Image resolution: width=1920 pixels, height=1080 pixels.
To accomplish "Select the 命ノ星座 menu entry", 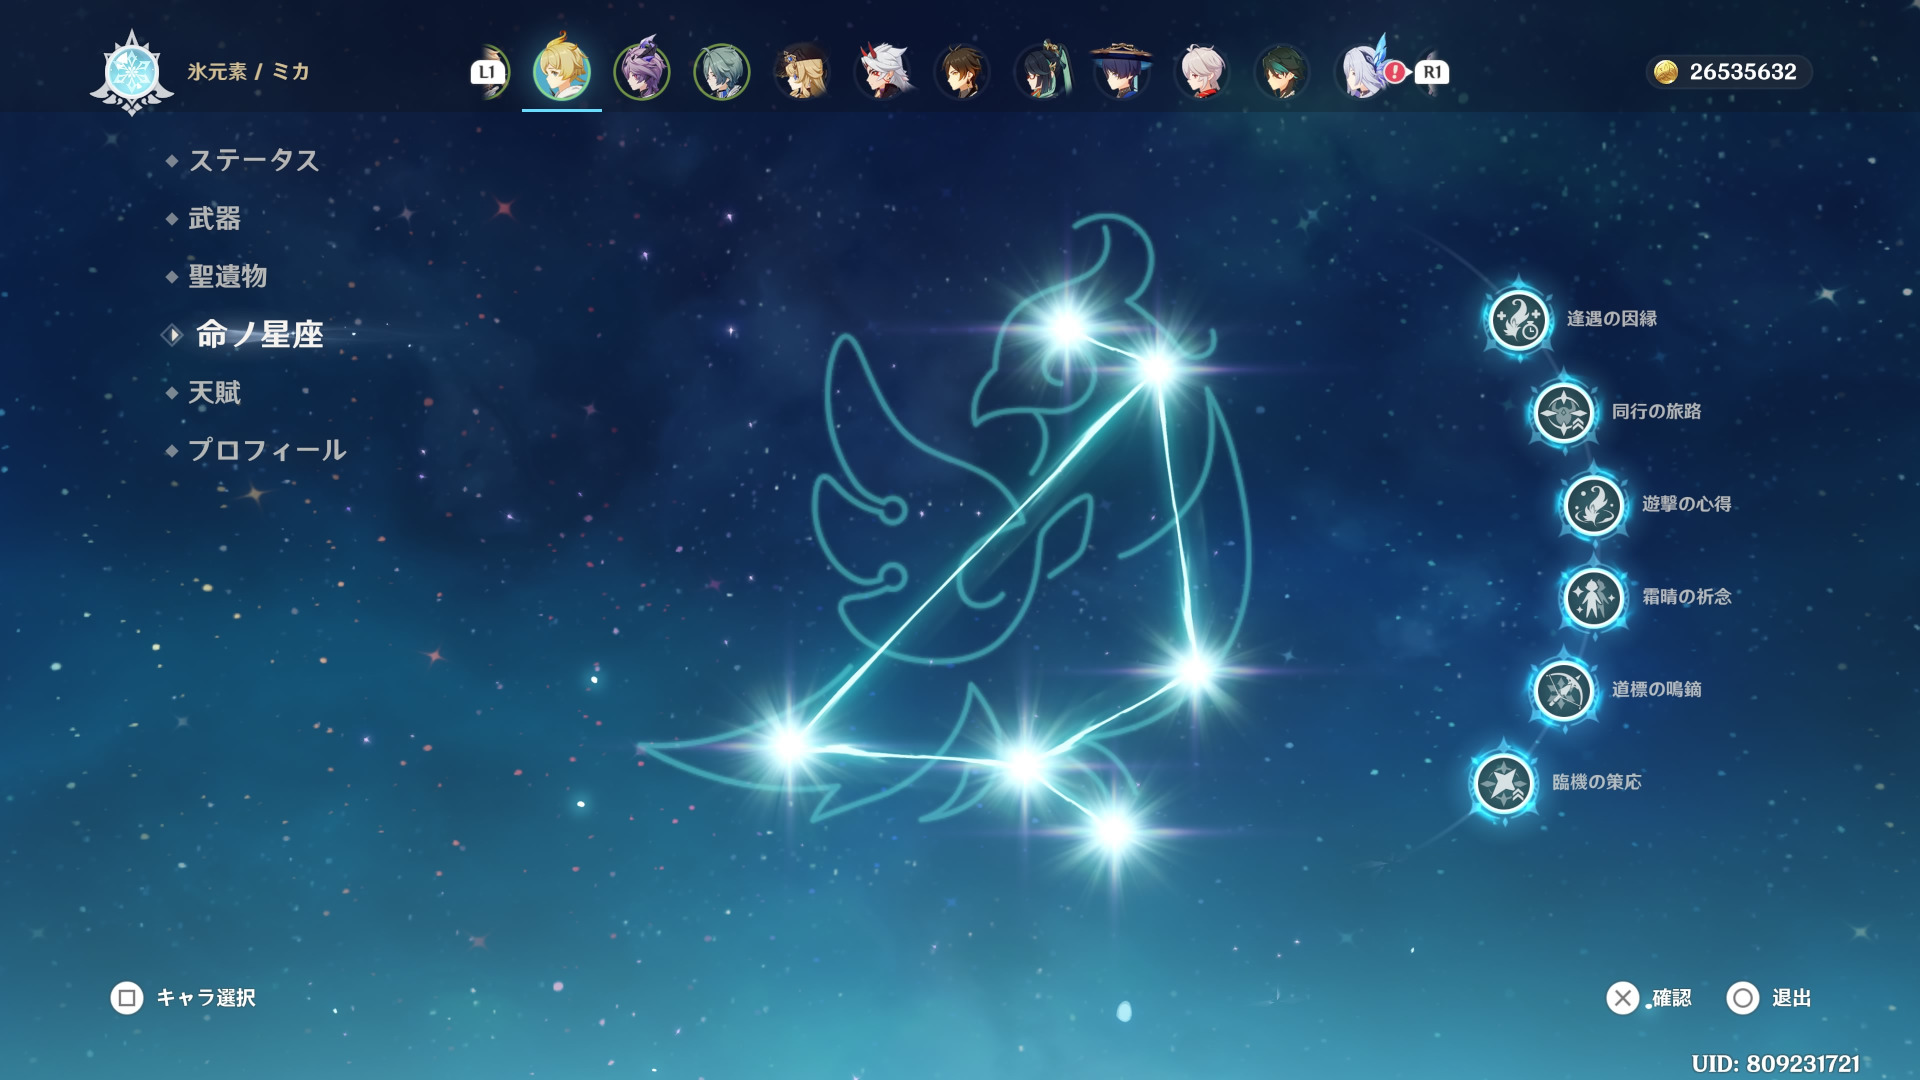I will click(x=260, y=334).
